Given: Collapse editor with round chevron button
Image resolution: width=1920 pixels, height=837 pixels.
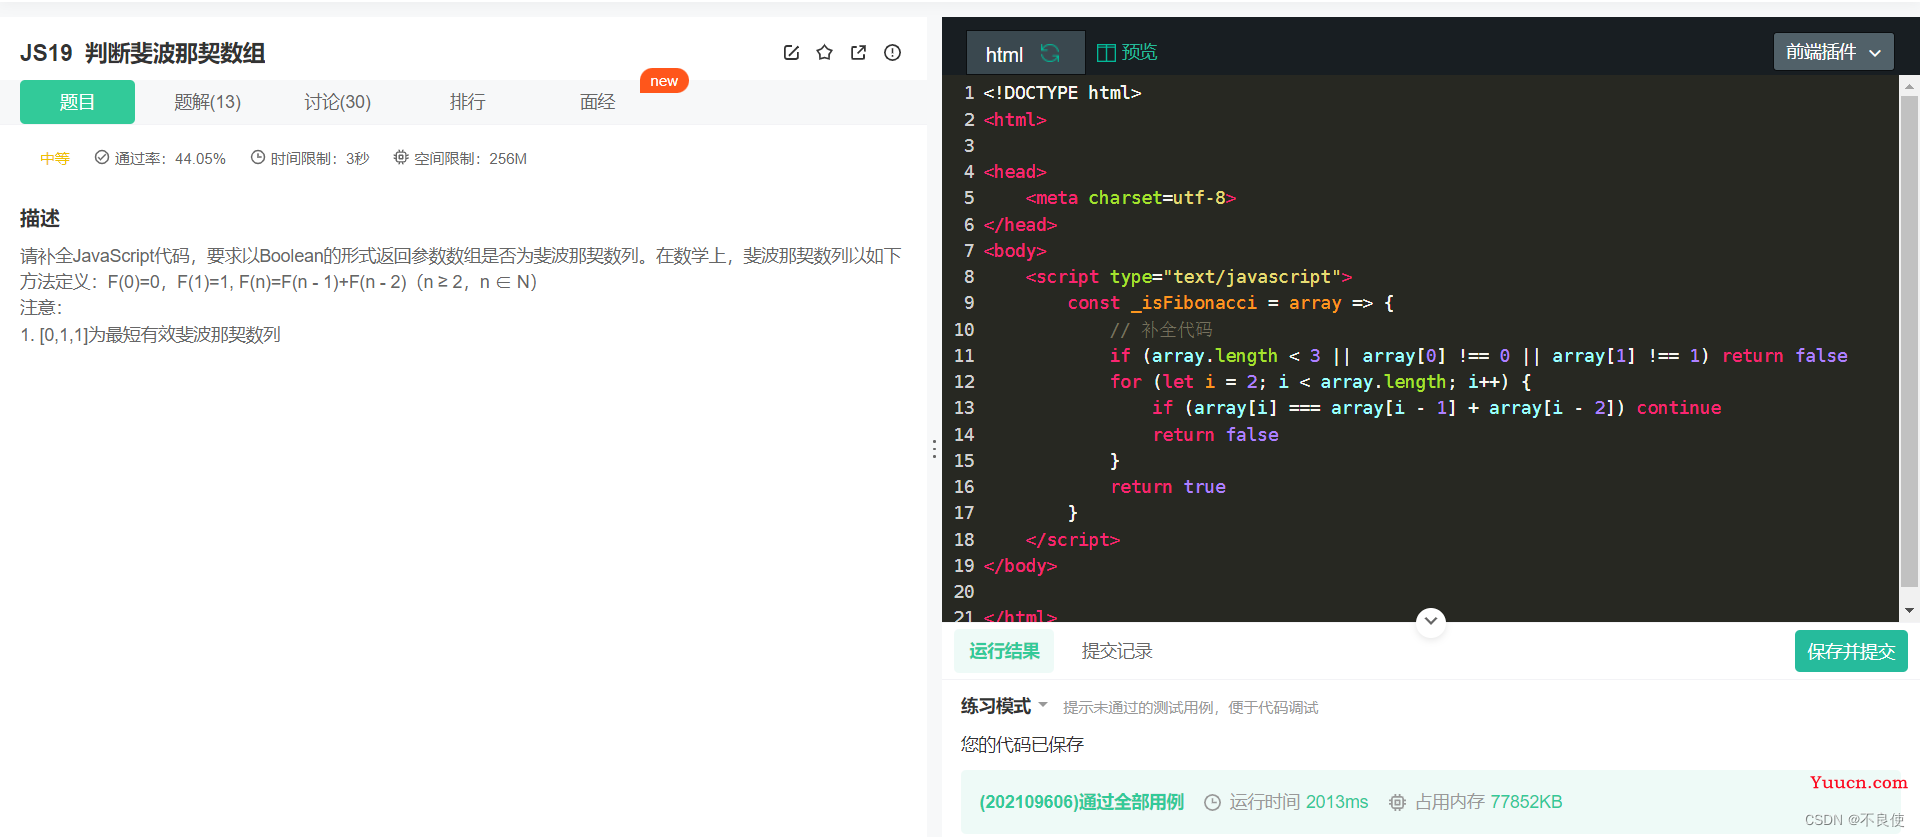Looking at the screenshot, I should (x=1431, y=621).
